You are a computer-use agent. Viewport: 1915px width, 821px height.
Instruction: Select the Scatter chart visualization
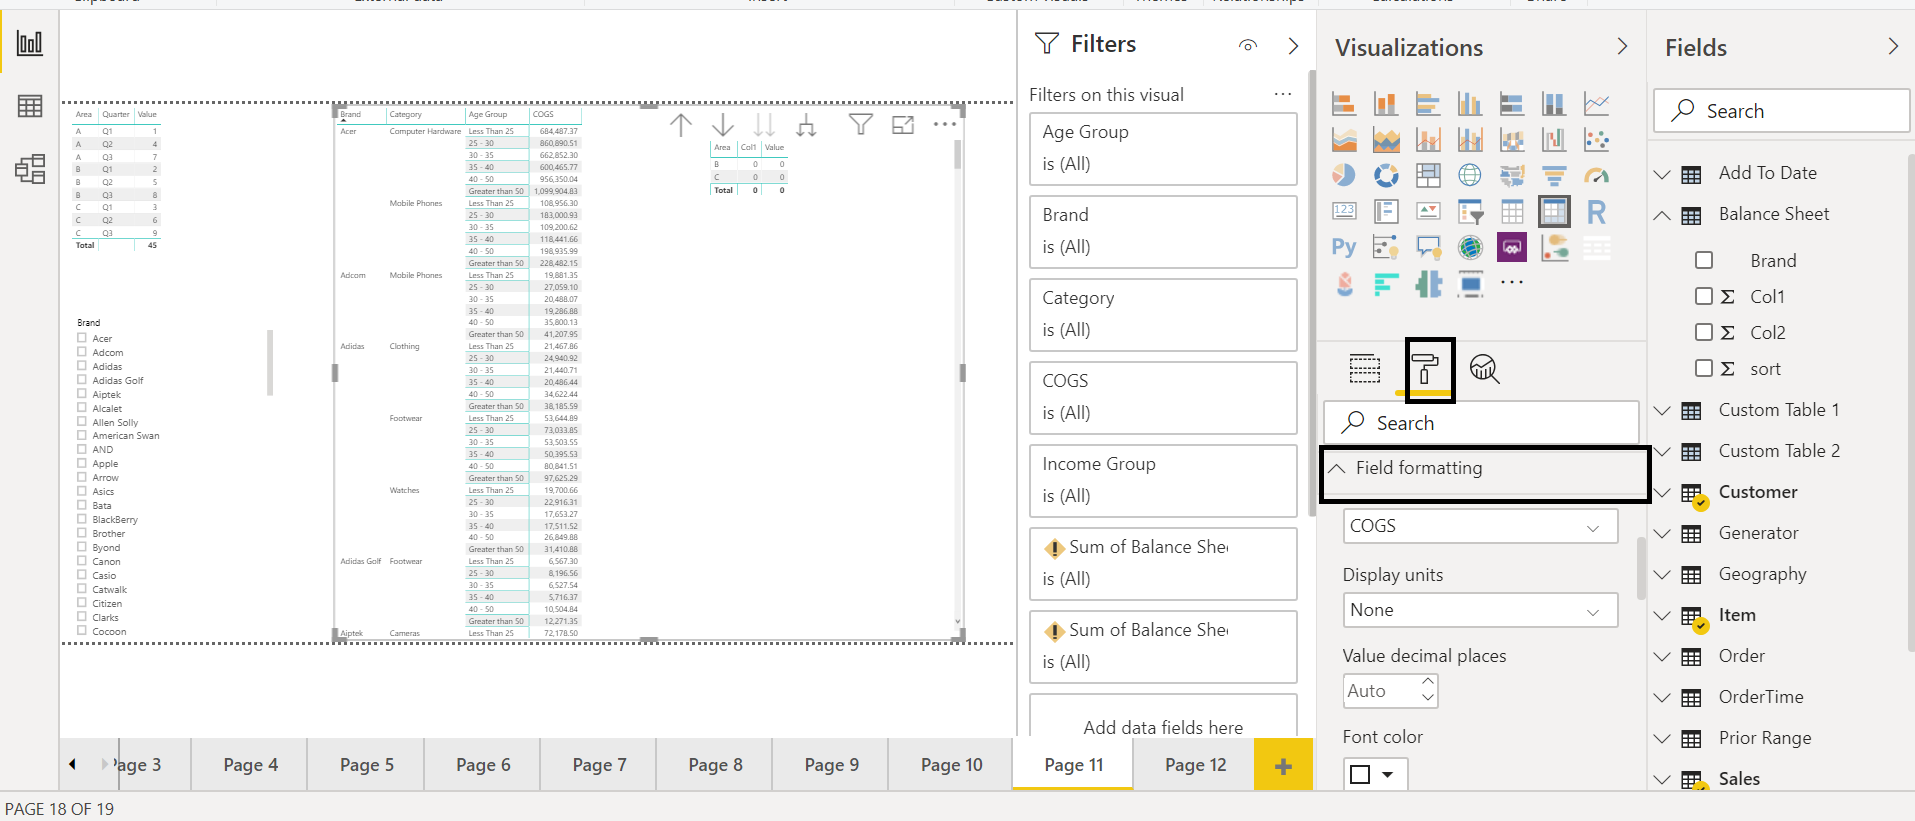click(x=1596, y=140)
